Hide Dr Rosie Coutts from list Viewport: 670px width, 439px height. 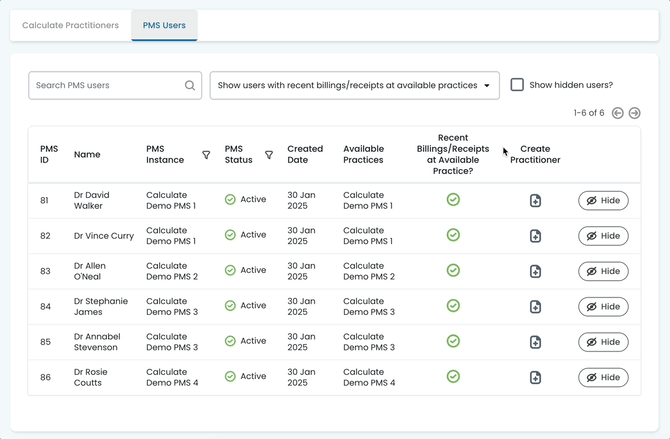pos(603,377)
